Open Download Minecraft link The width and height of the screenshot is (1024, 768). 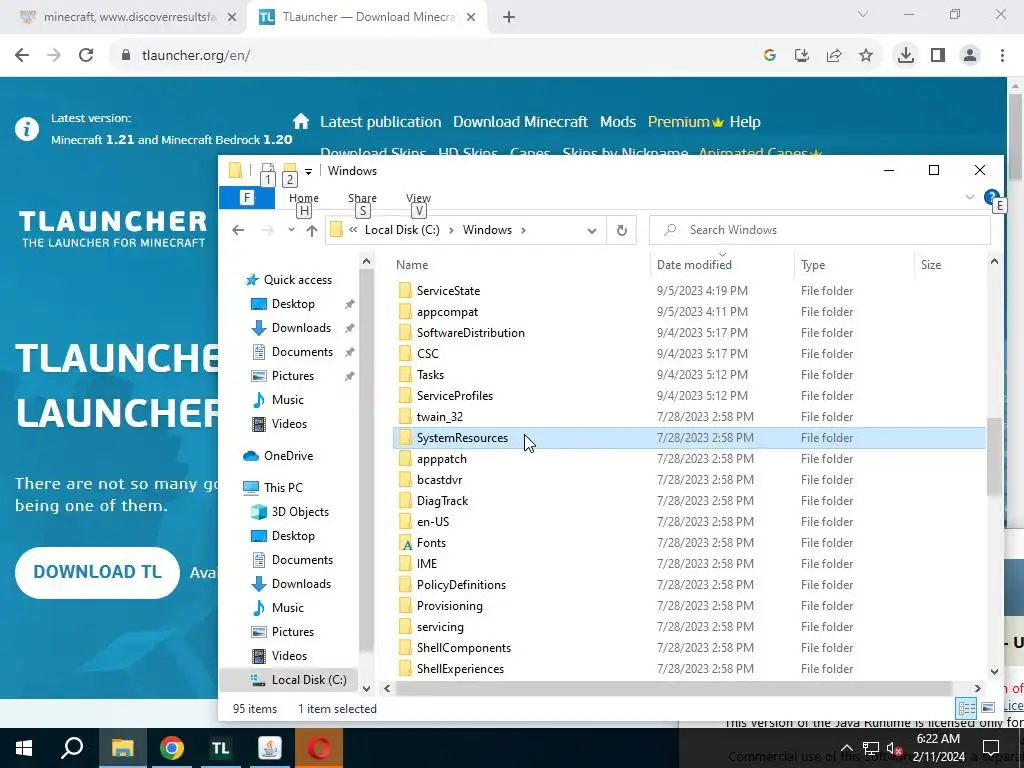pyautogui.click(x=520, y=121)
